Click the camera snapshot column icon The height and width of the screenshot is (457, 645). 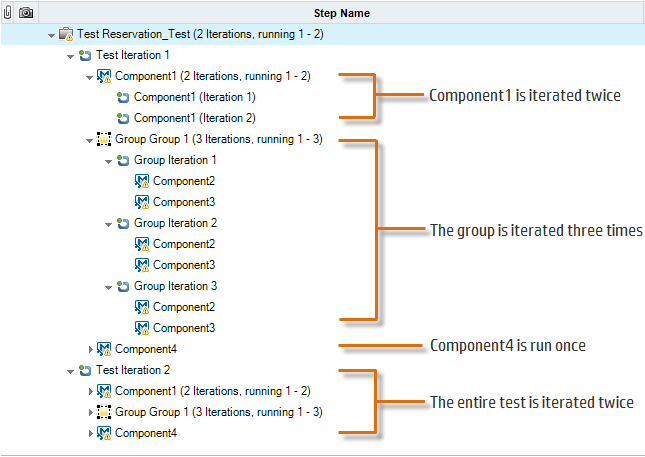click(x=25, y=13)
